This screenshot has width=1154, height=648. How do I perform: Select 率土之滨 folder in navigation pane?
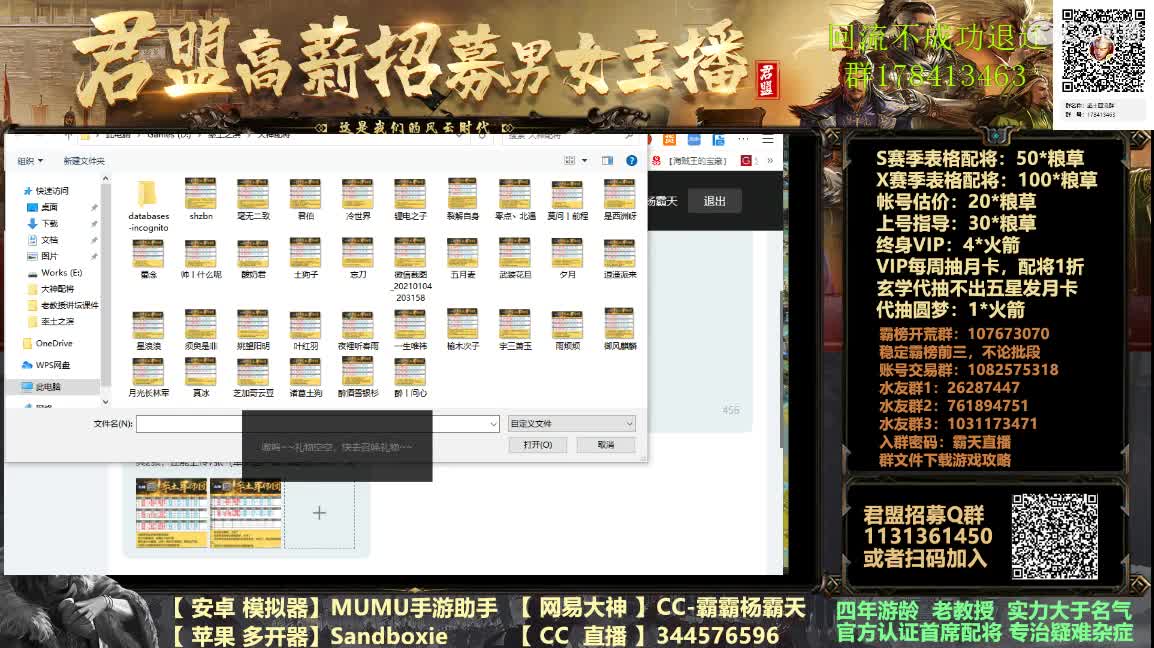coord(51,321)
